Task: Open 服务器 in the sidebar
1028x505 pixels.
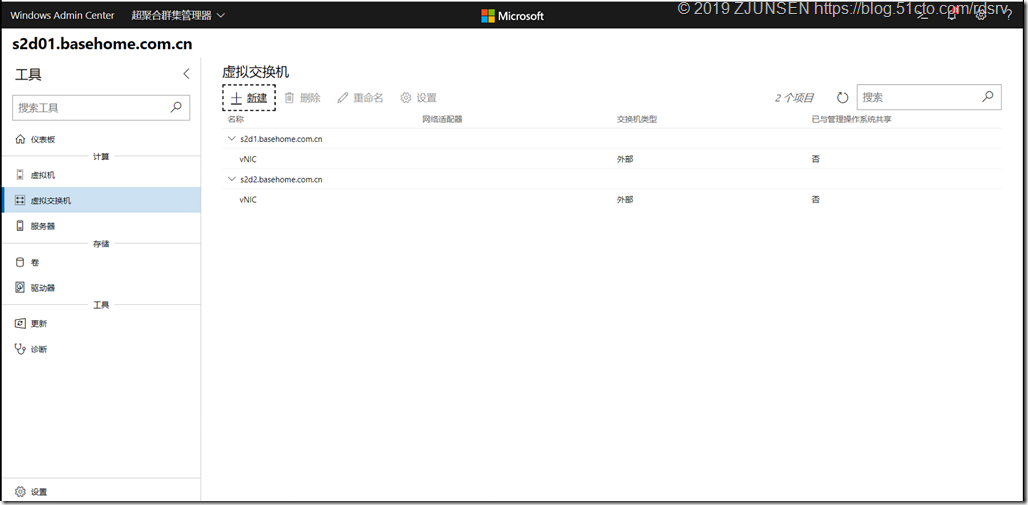Action: (x=101, y=226)
